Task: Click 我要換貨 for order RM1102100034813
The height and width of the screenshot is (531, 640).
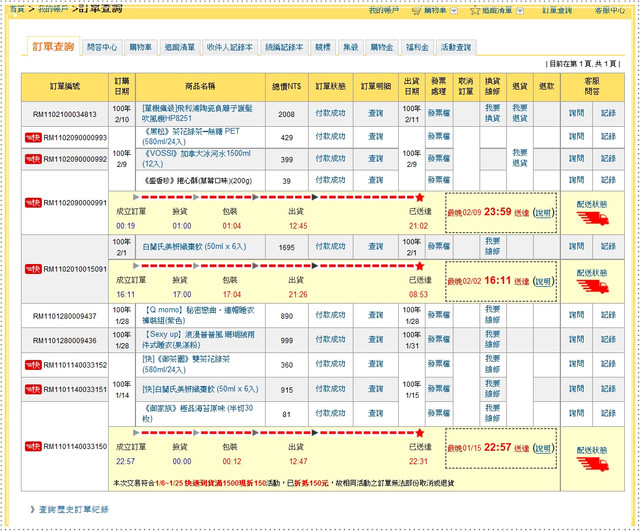Action: coord(493,113)
